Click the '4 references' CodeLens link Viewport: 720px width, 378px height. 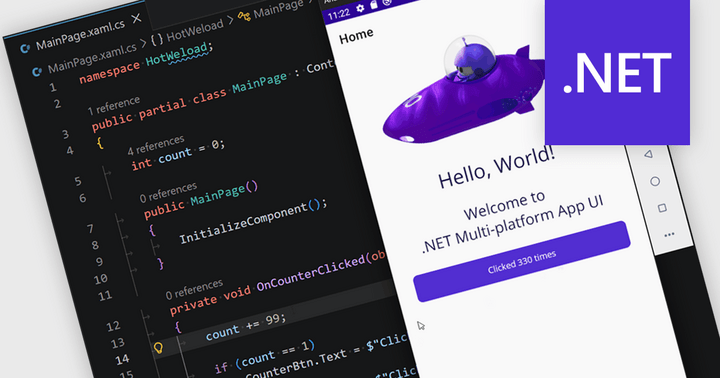click(156, 145)
